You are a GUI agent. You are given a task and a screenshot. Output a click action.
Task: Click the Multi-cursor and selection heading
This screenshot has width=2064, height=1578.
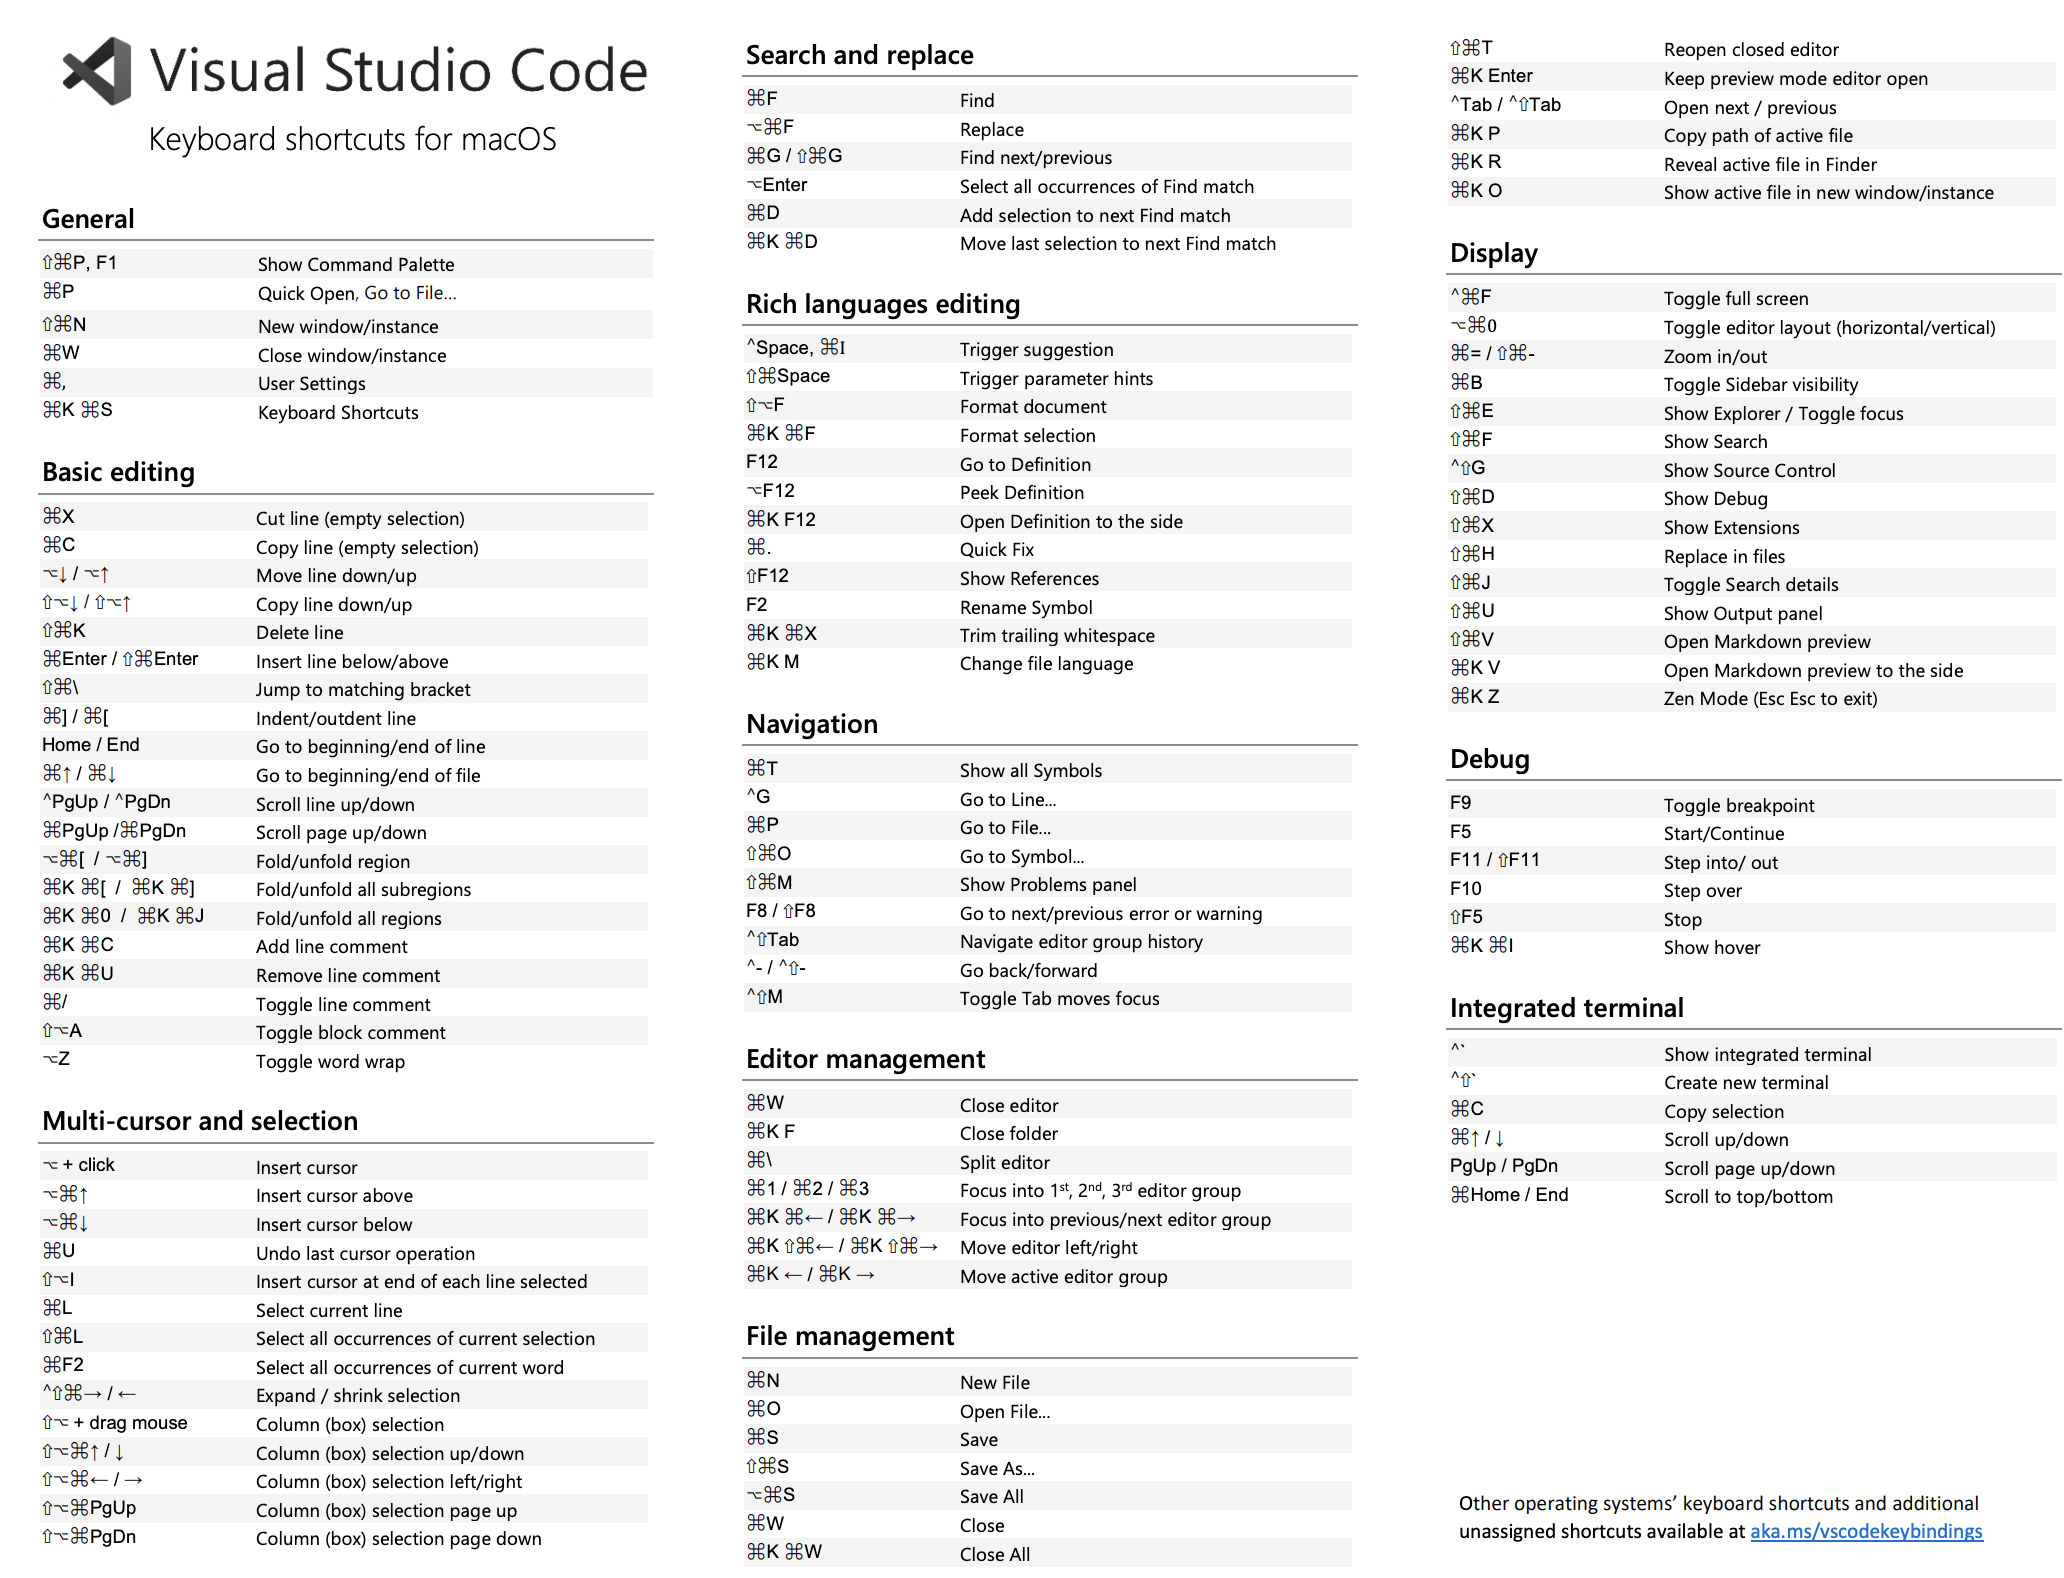[x=200, y=1121]
